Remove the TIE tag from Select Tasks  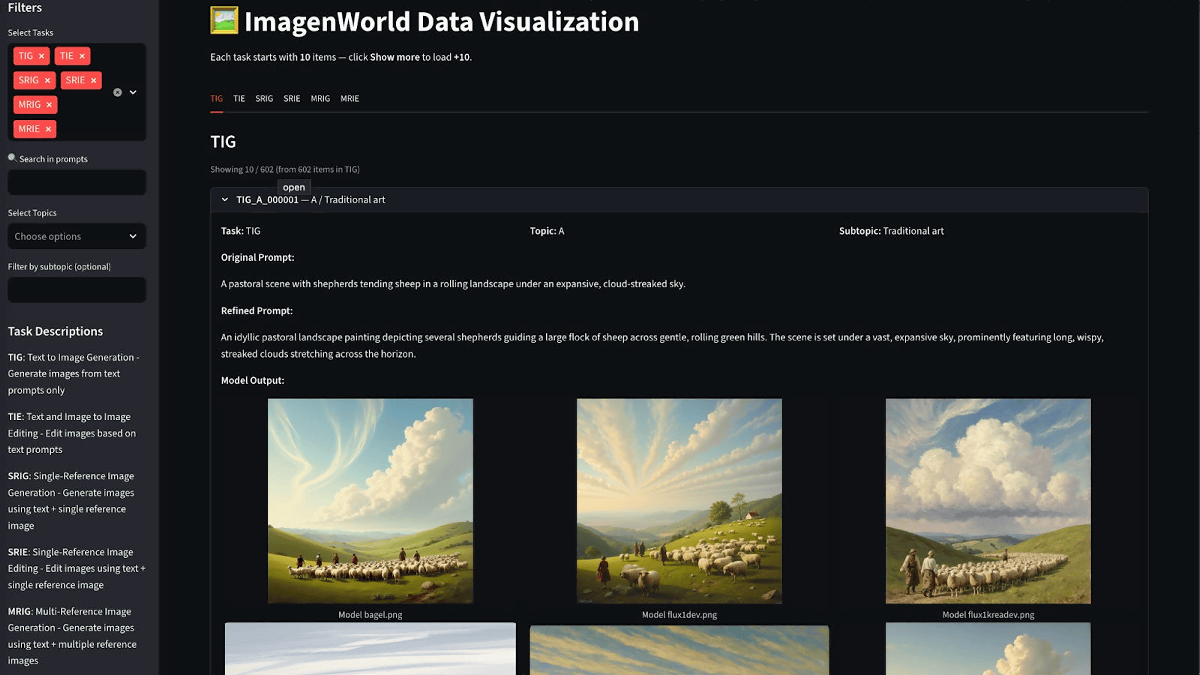[x=83, y=56]
